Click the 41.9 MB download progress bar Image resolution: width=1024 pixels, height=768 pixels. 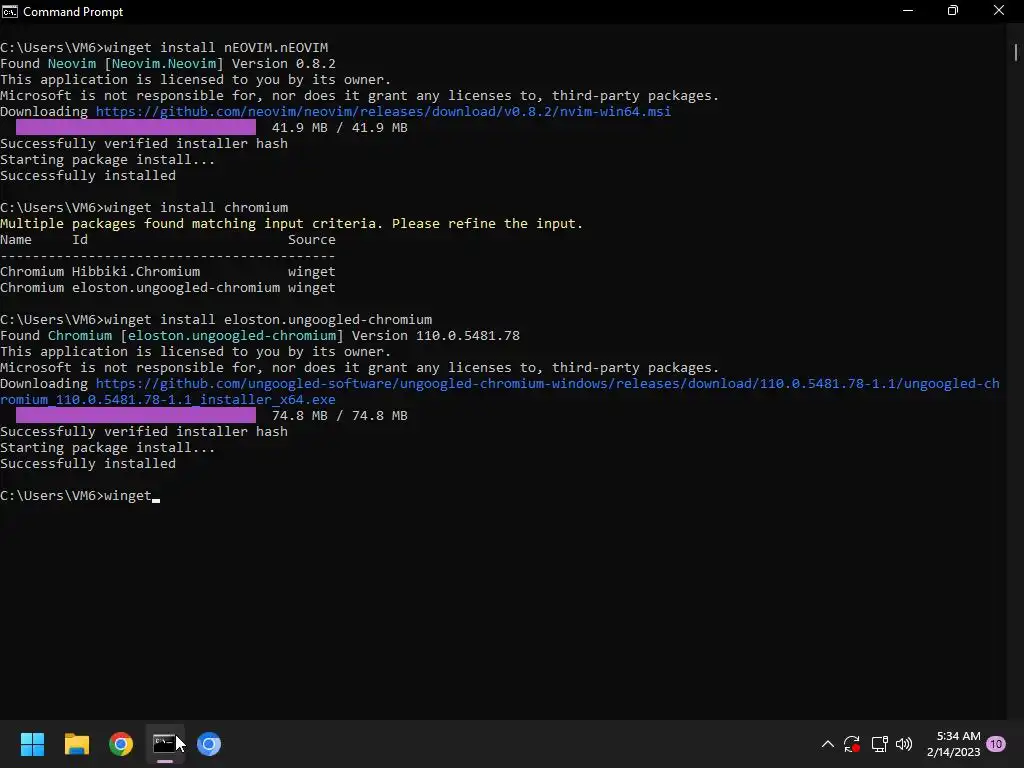[136, 127]
